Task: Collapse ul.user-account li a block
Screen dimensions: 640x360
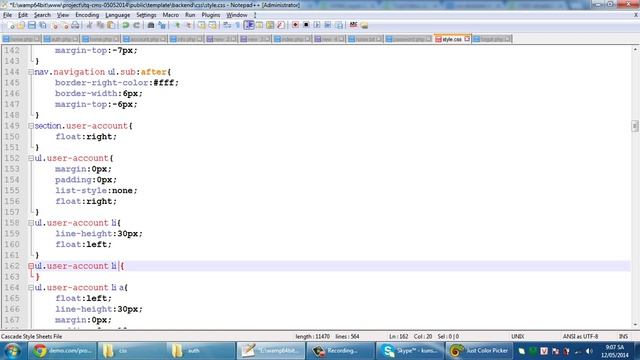Action: [x=31, y=288]
